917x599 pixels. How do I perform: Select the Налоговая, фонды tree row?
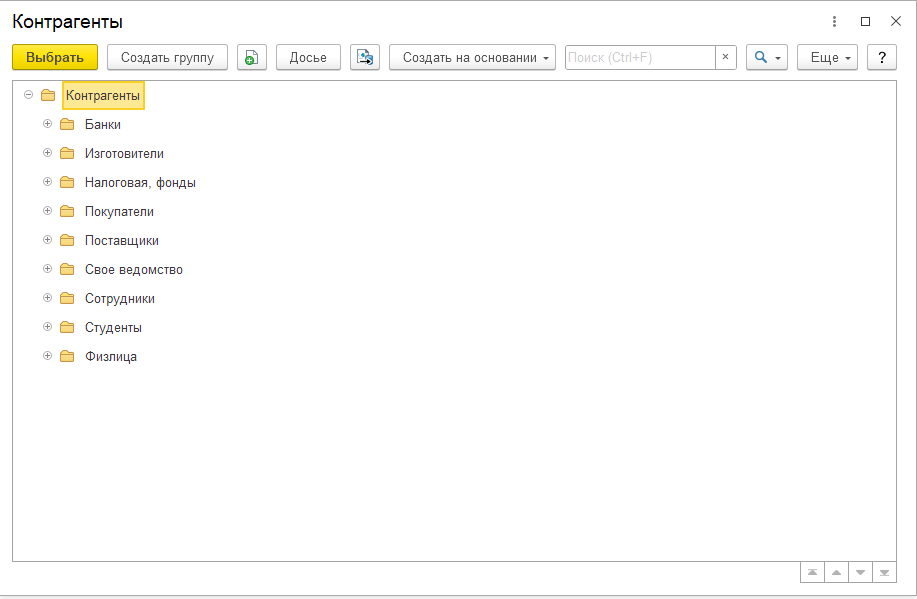click(x=140, y=183)
